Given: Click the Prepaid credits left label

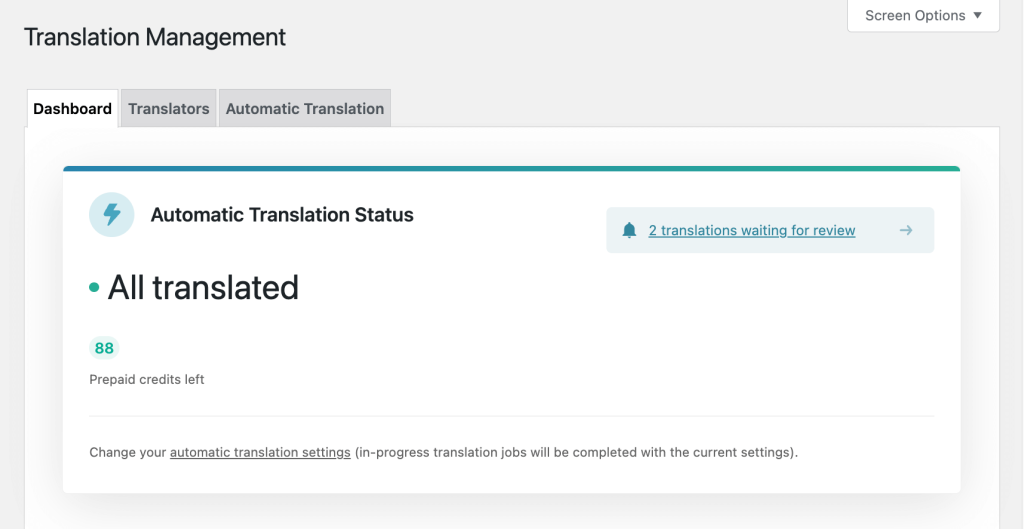Looking at the screenshot, I should [147, 379].
